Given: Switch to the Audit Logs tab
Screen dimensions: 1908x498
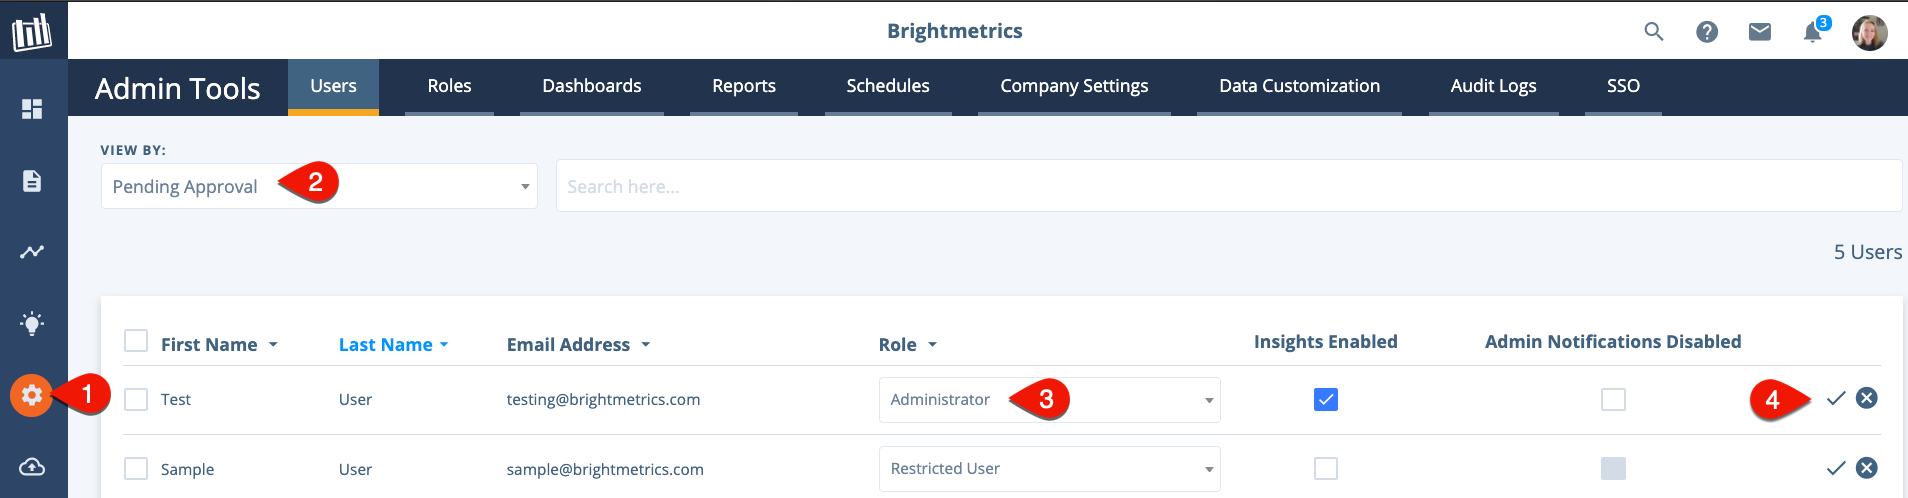Looking at the screenshot, I should (x=1493, y=86).
